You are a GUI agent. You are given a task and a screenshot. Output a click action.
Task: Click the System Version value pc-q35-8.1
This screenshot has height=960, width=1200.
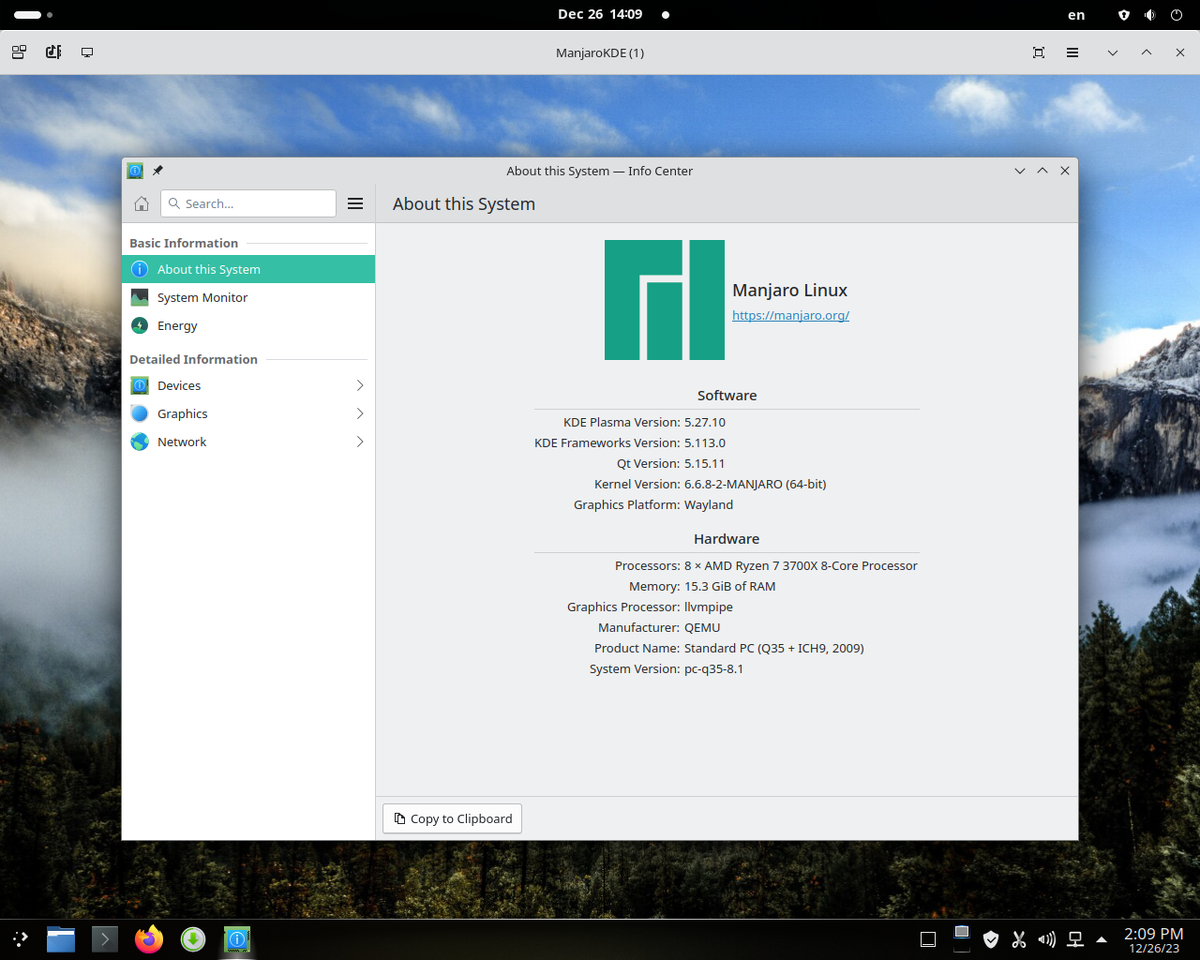click(x=714, y=669)
